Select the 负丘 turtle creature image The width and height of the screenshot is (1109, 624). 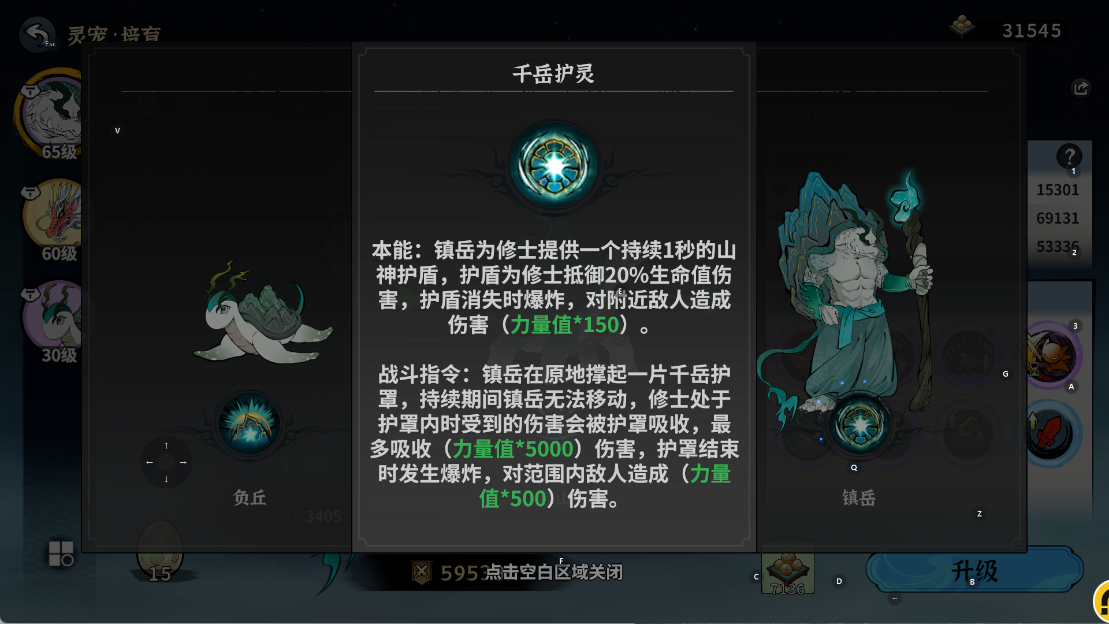262,315
